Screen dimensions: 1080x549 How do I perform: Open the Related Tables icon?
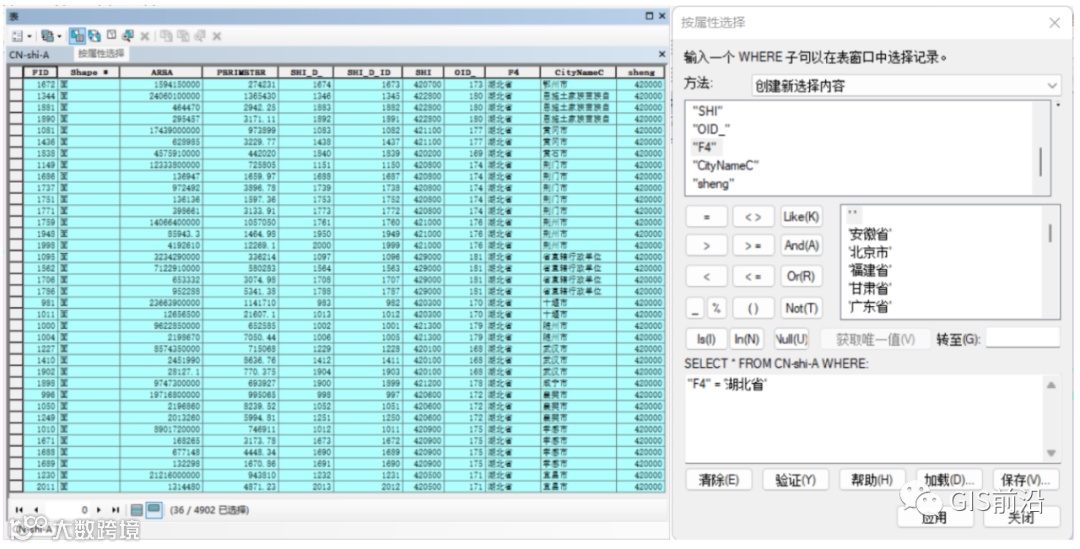pos(47,36)
